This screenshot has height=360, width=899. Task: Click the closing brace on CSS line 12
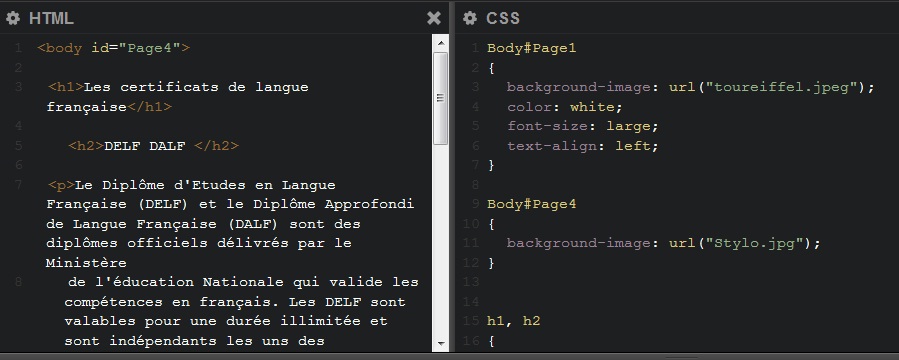point(491,263)
